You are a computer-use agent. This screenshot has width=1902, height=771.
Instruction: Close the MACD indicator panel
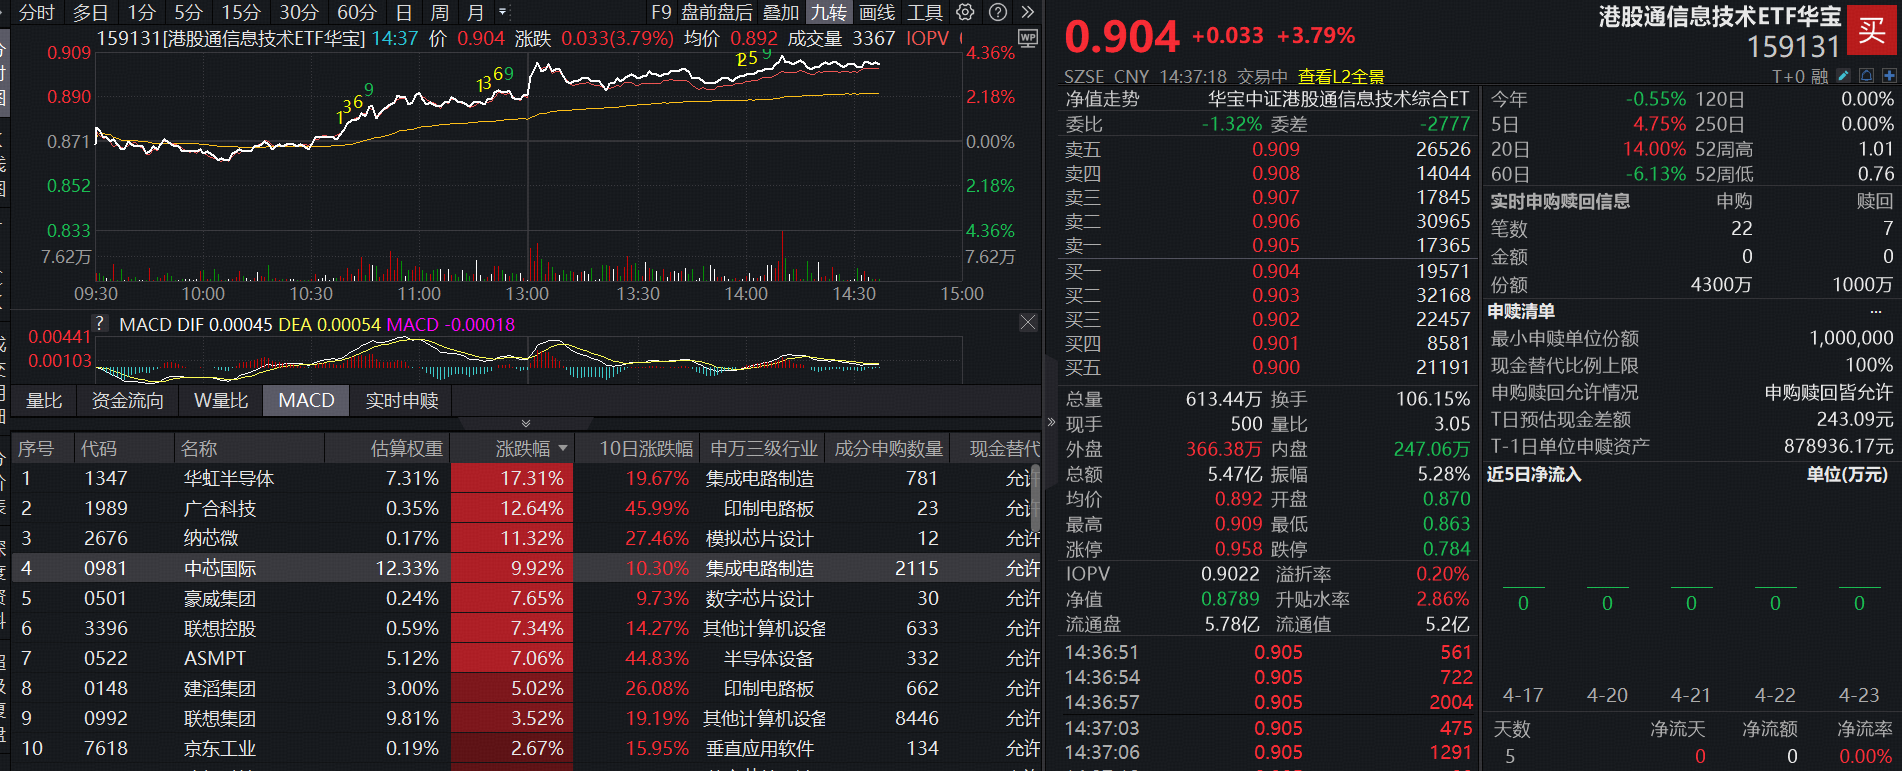tap(1028, 322)
